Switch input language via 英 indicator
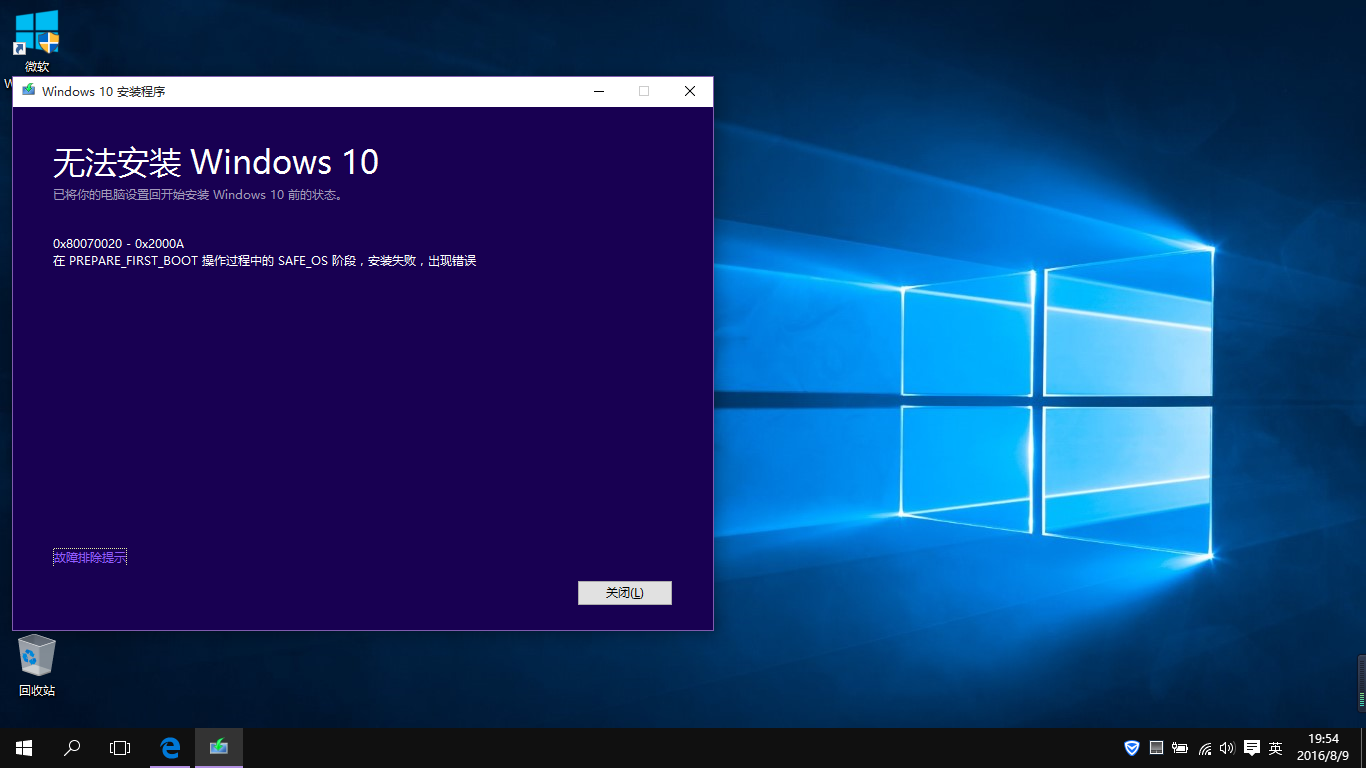This screenshot has height=768, width=1366. coord(1276,748)
